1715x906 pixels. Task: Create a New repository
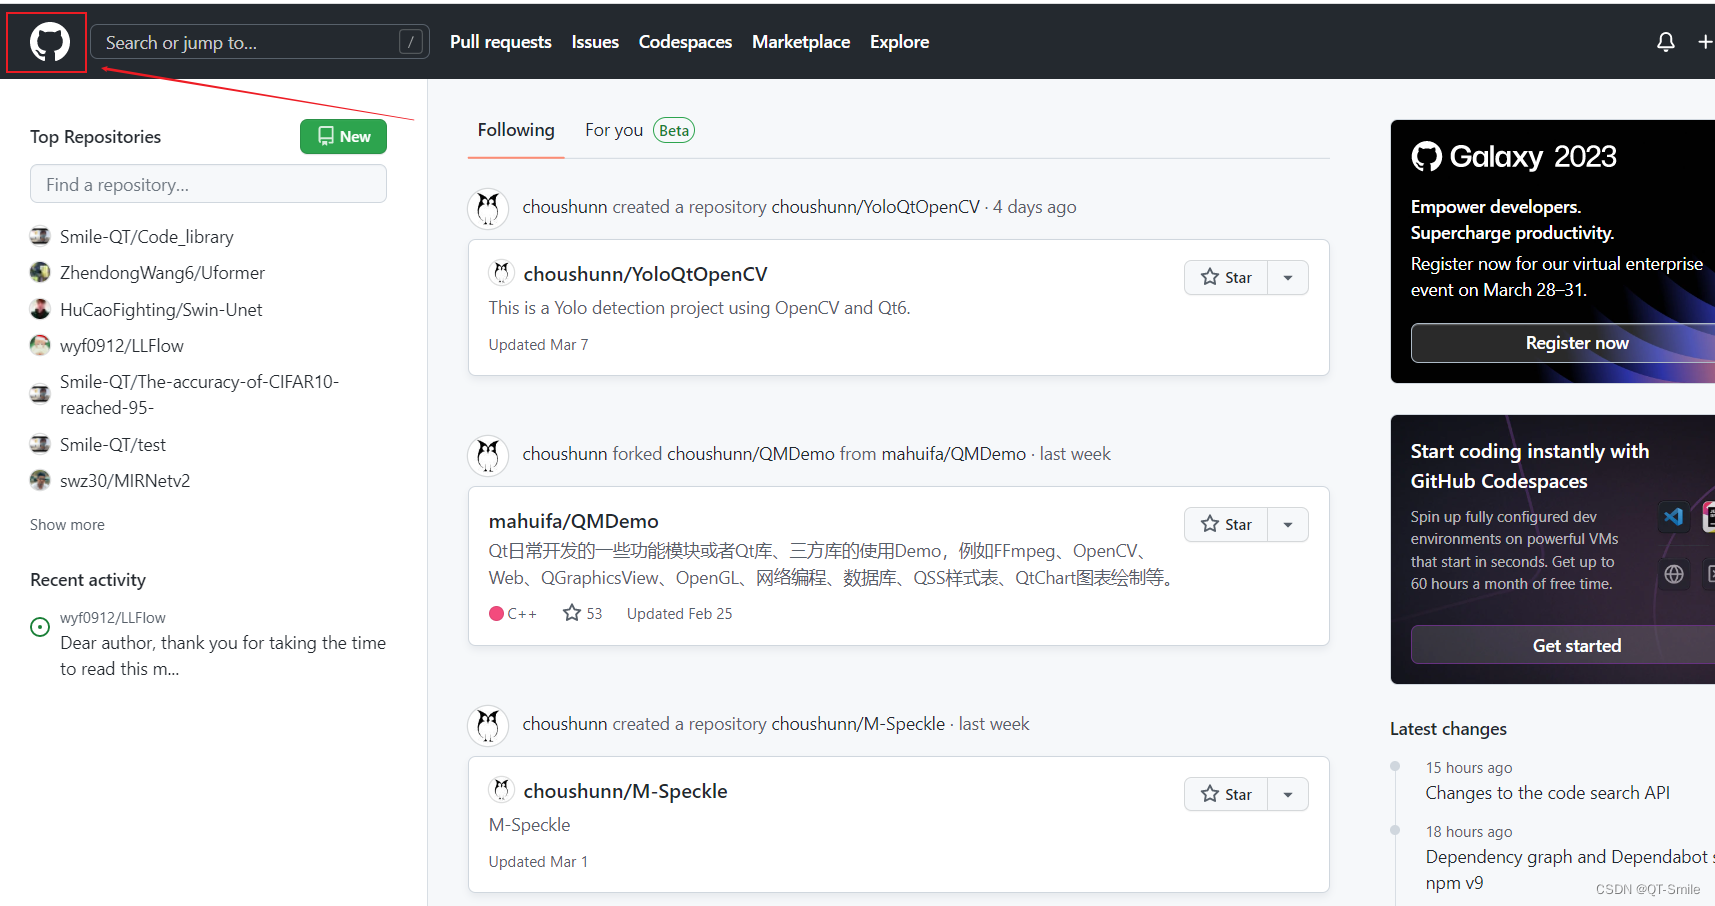point(343,137)
